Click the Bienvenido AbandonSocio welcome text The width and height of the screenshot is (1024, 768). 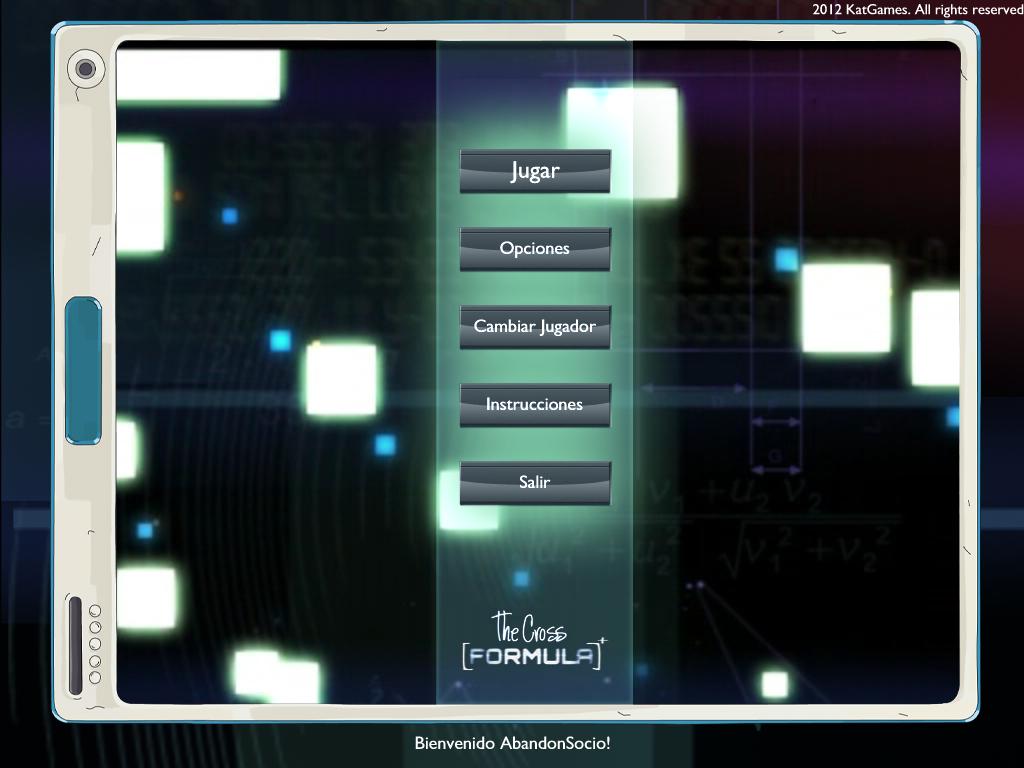512,743
